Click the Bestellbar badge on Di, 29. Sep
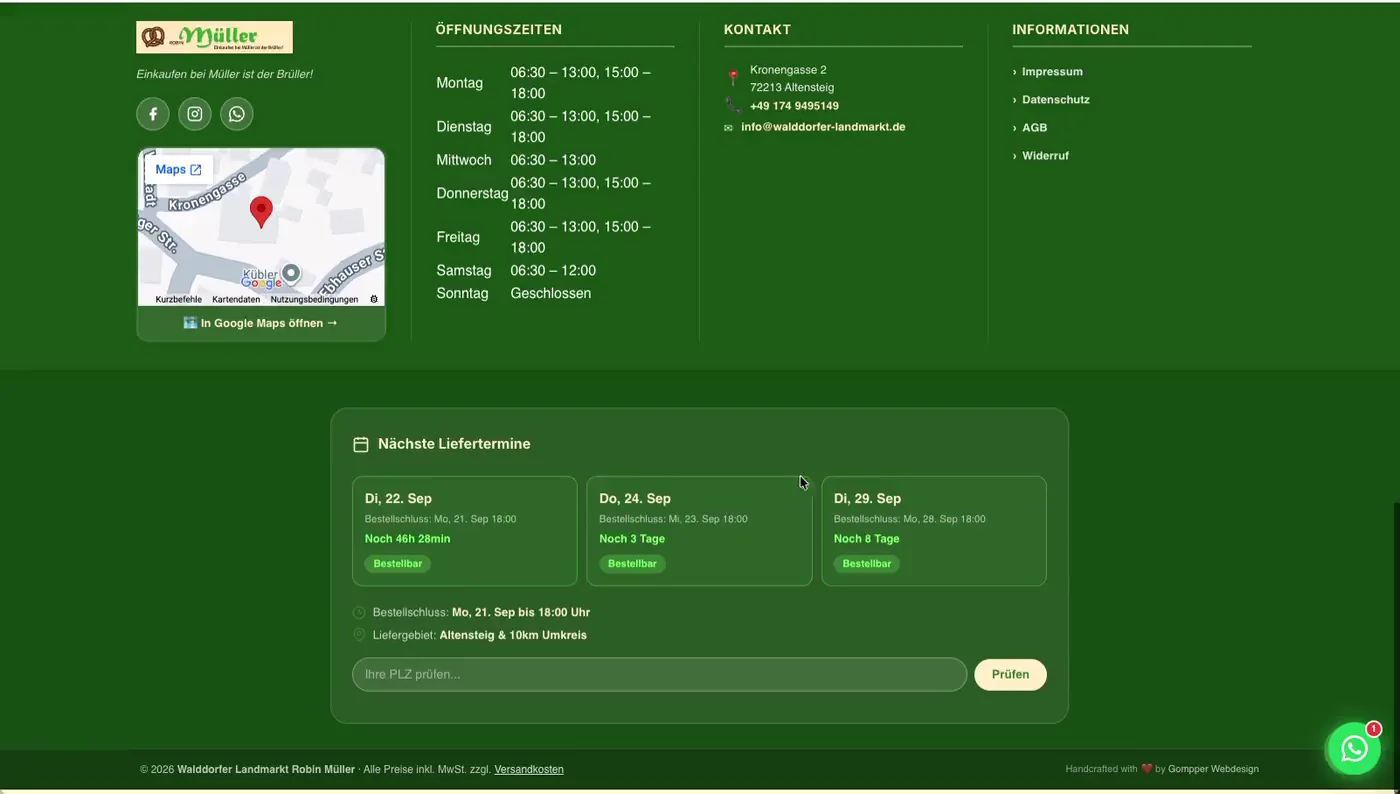 867,564
